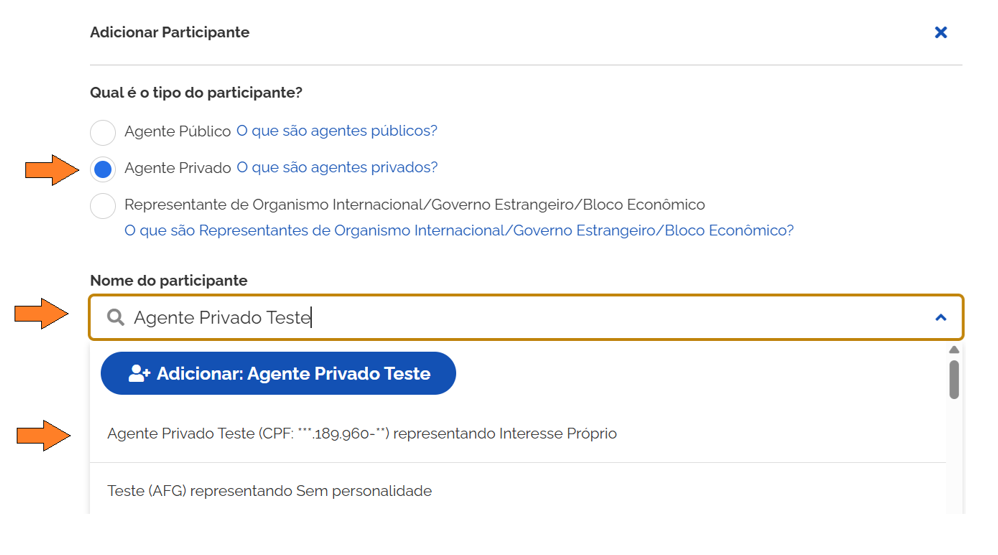Image resolution: width=998 pixels, height=555 pixels.
Task: Click the orange arrow beside the CPF result
Action: point(44,435)
